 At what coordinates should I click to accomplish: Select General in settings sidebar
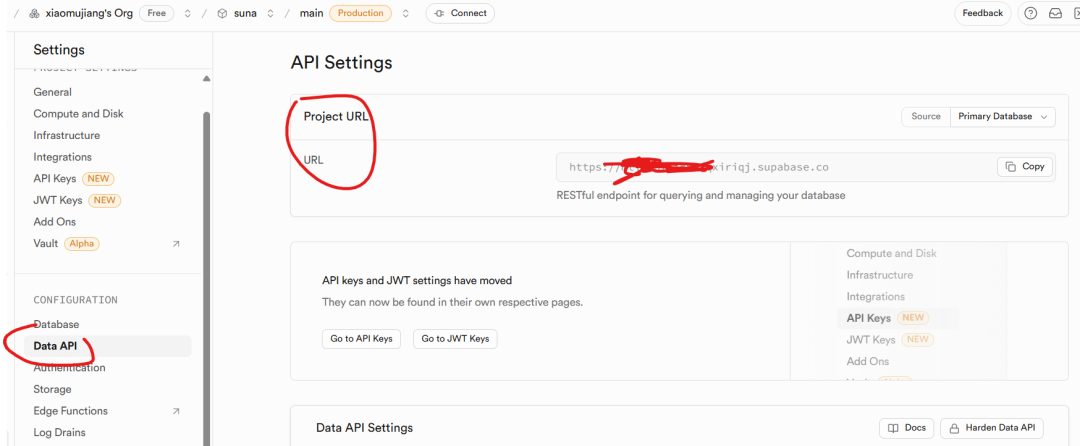[52, 92]
